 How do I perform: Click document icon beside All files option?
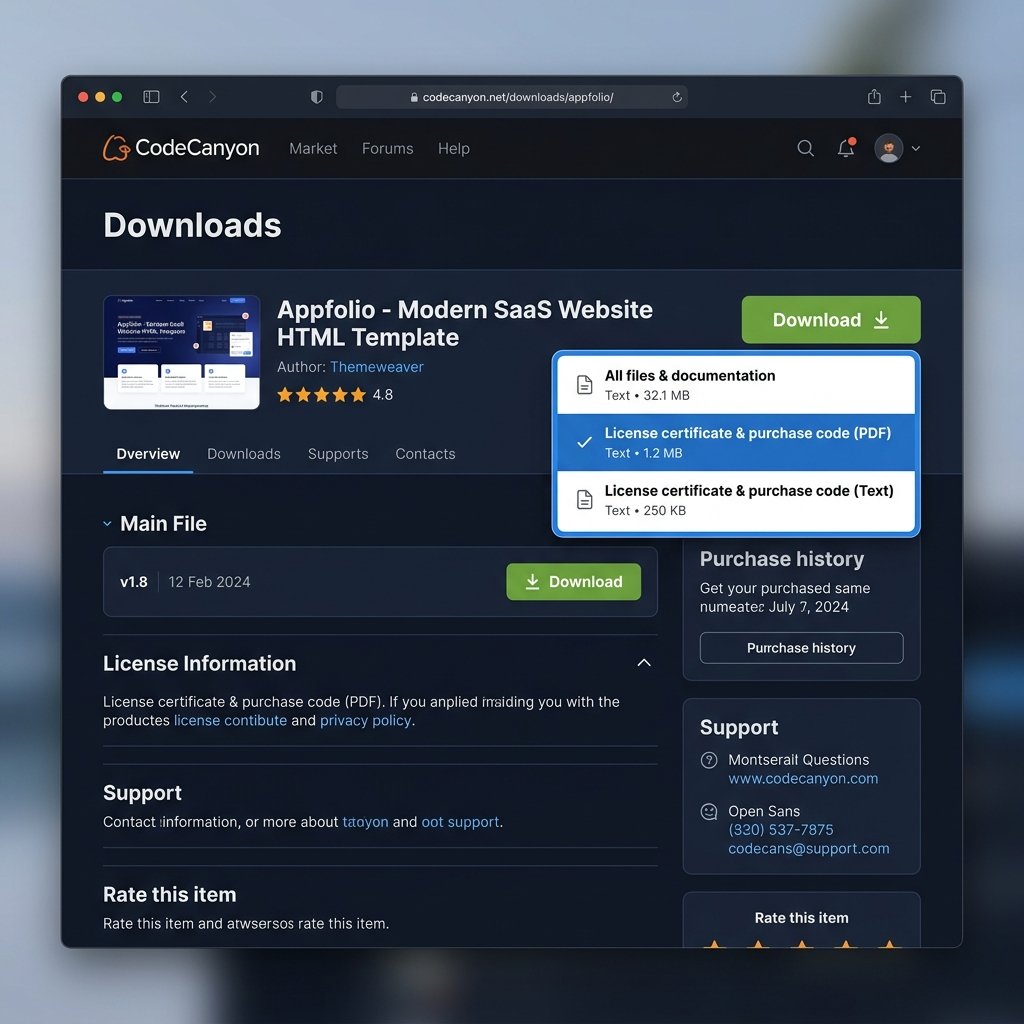(584, 385)
